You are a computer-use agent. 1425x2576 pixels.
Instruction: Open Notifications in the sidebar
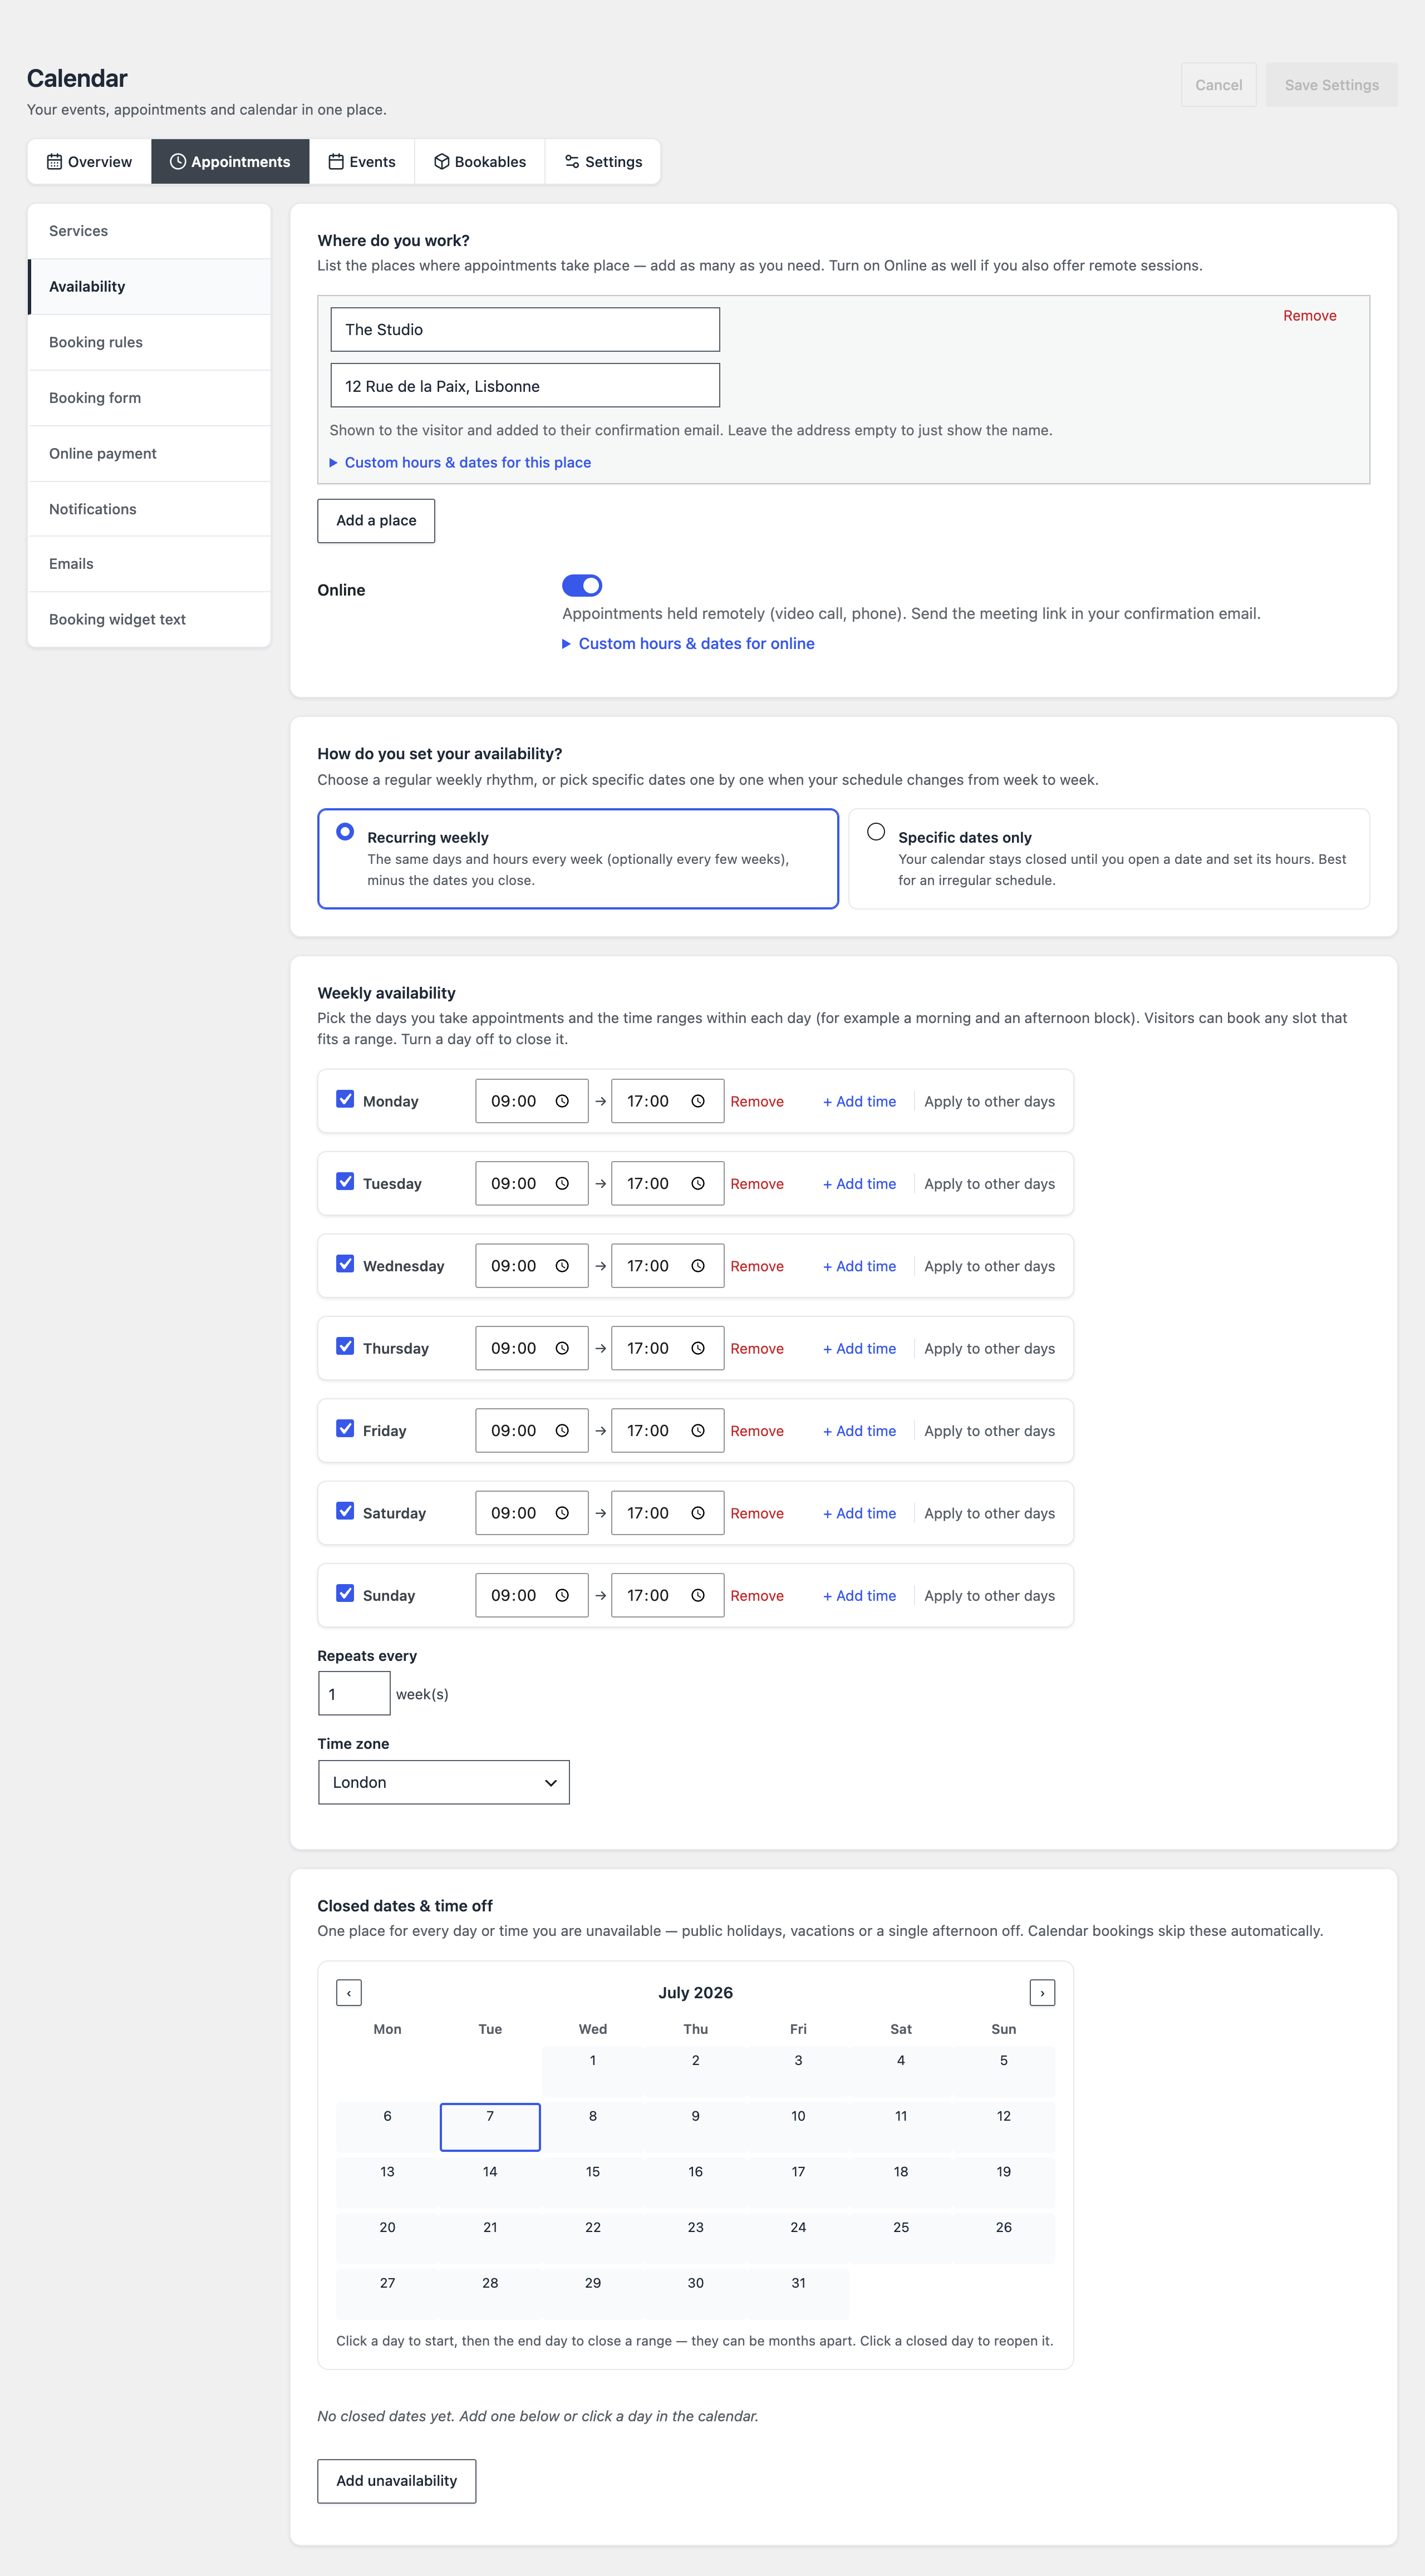click(149, 509)
